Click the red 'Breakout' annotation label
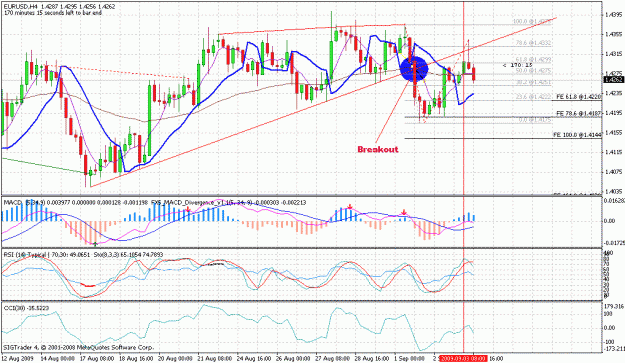The width and height of the screenshot is (625, 363). [377, 149]
